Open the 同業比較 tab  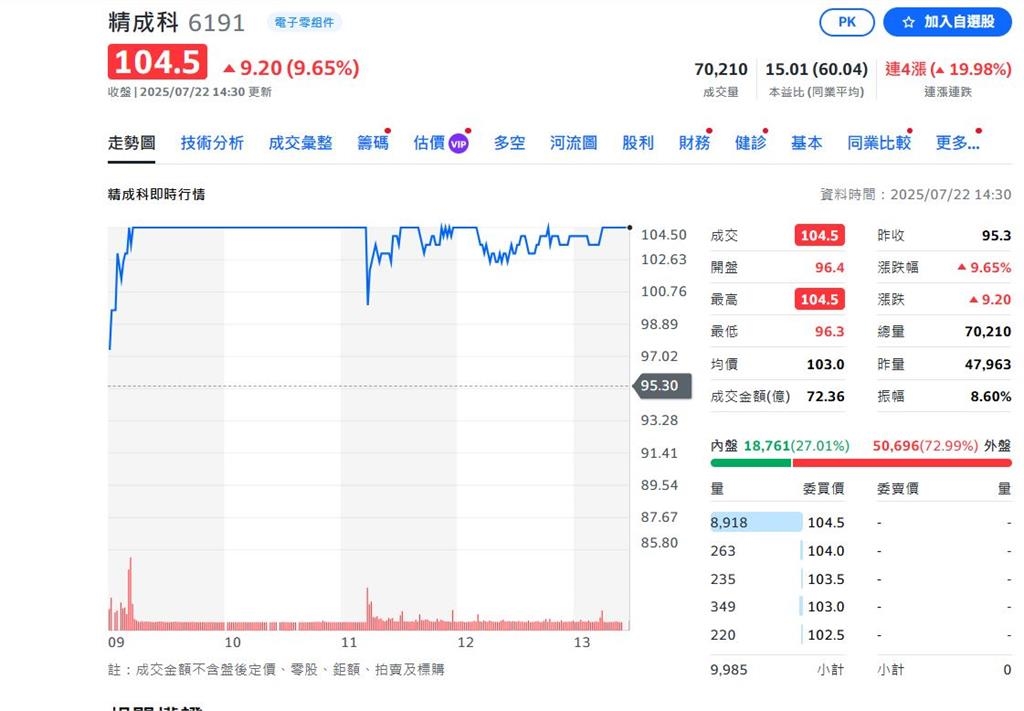pos(879,143)
